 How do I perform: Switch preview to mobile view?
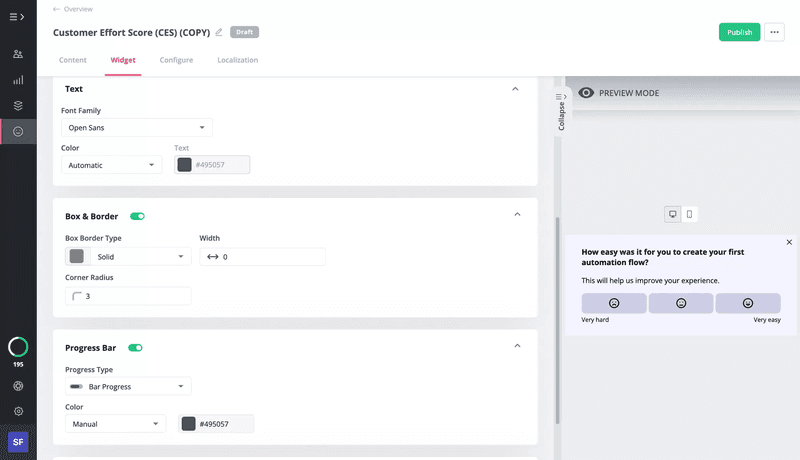pos(689,214)
